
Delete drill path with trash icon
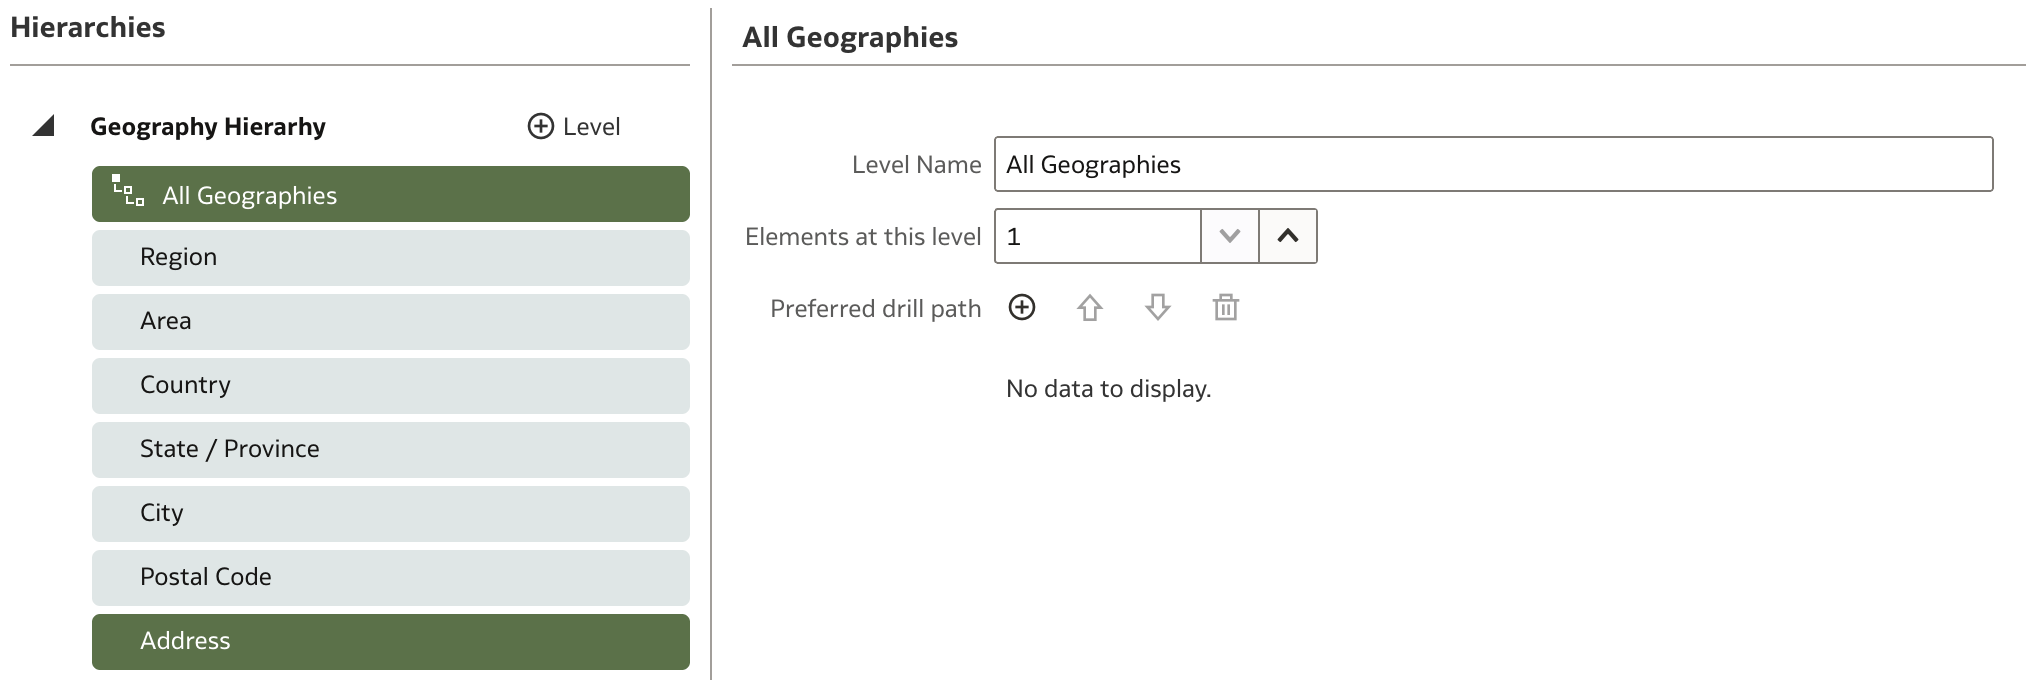point(1226,307)
